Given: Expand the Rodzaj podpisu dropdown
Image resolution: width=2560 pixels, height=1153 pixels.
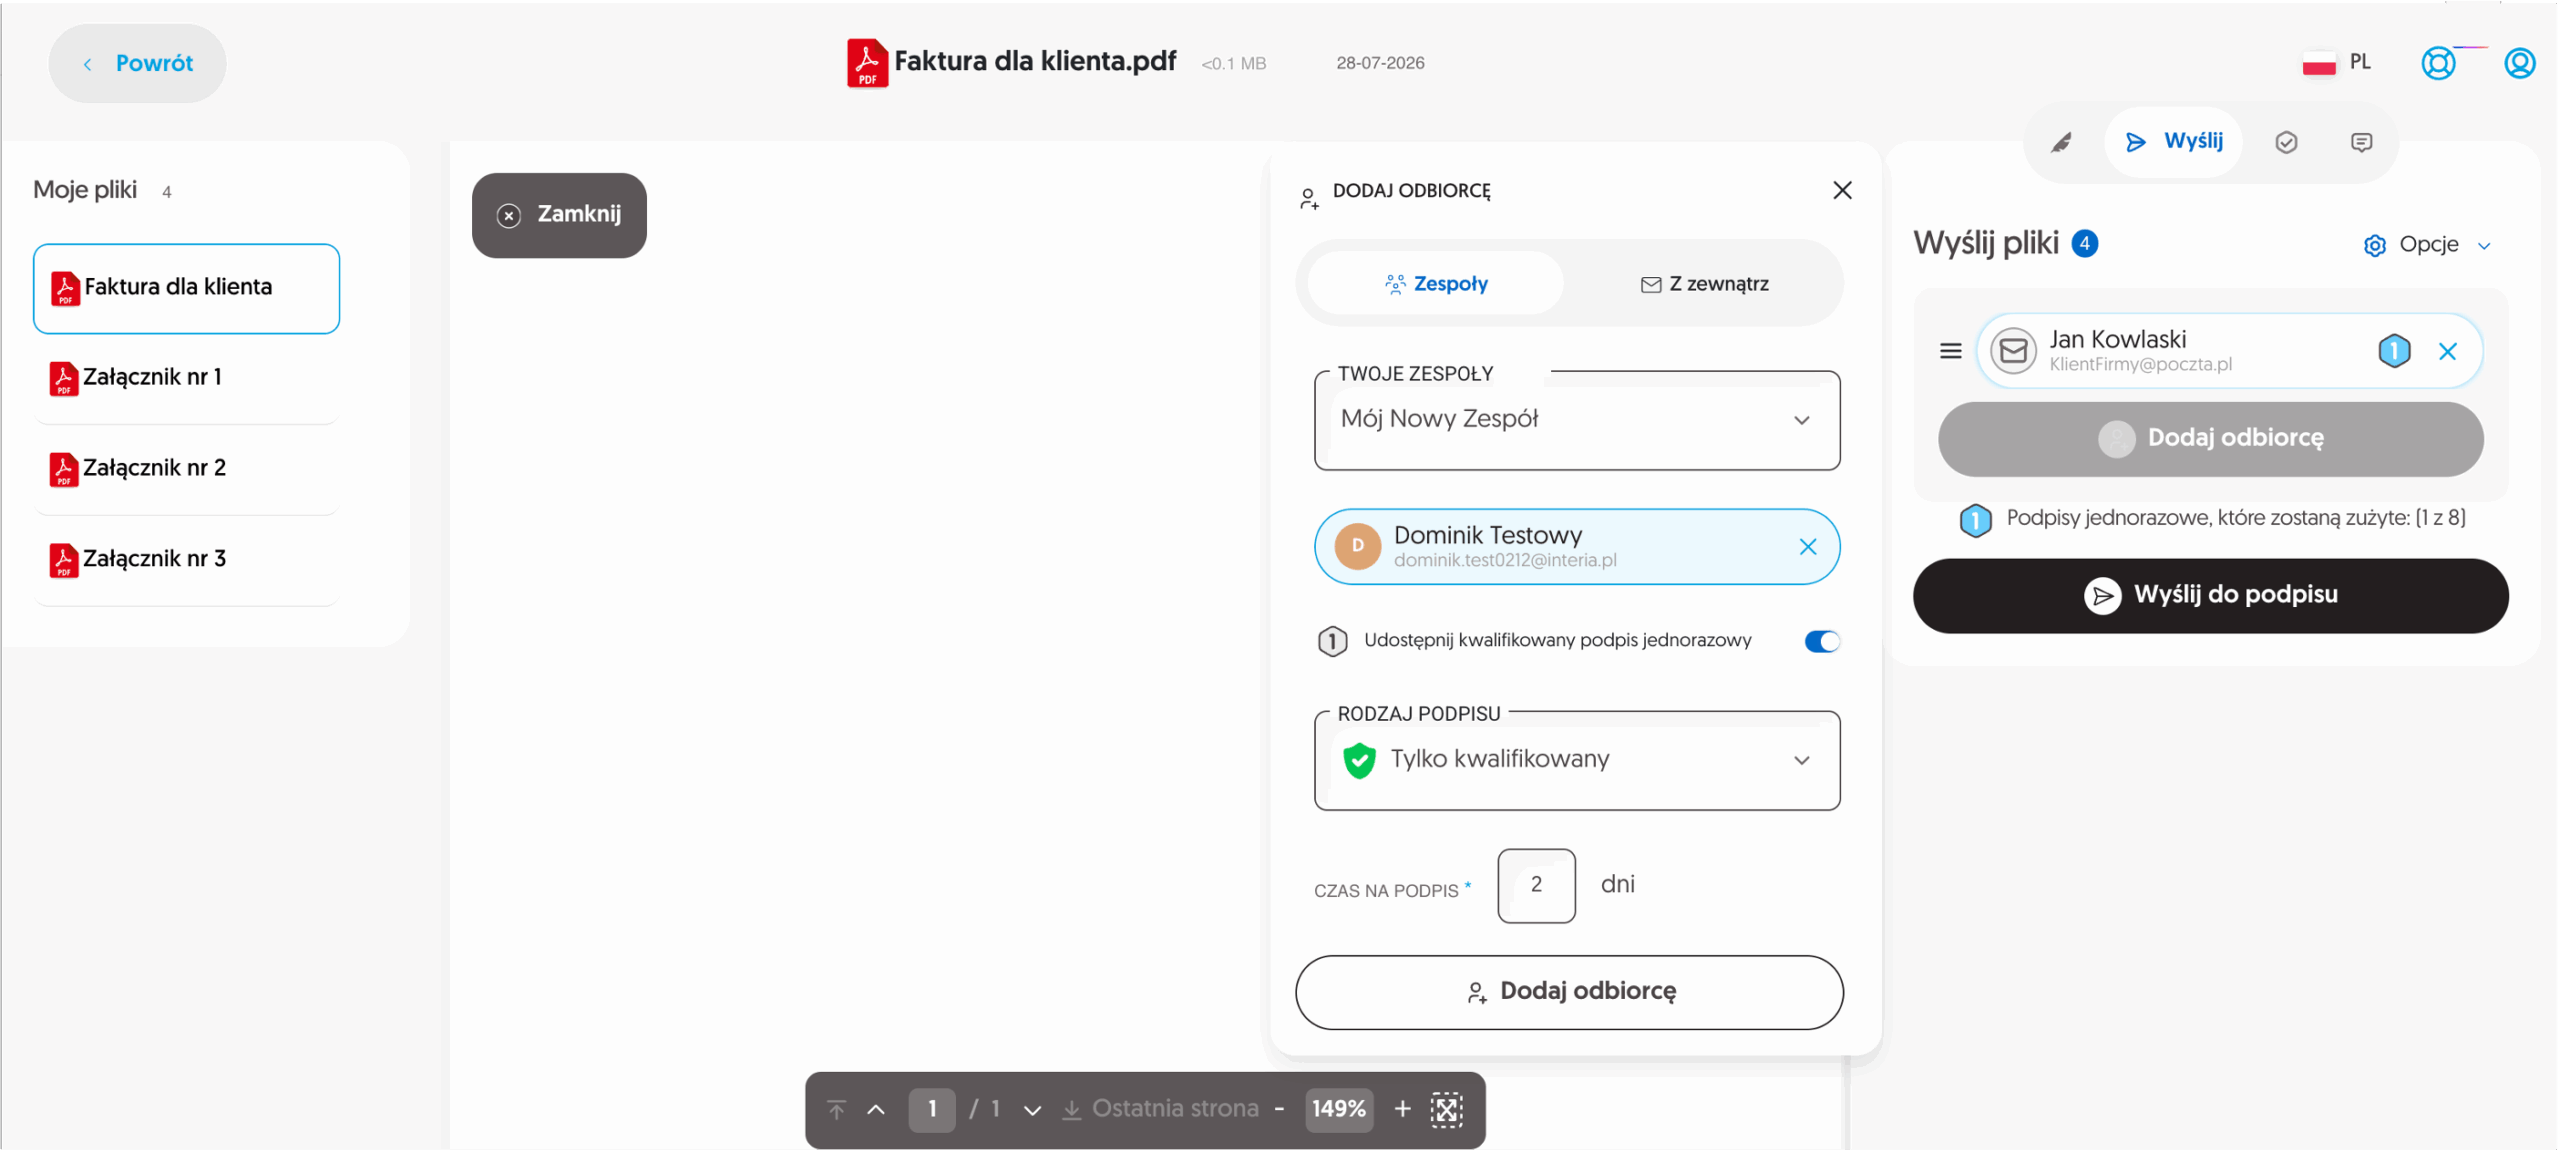Looking at the screenshot, I should pyautogui.click(x=1577, y=760).
